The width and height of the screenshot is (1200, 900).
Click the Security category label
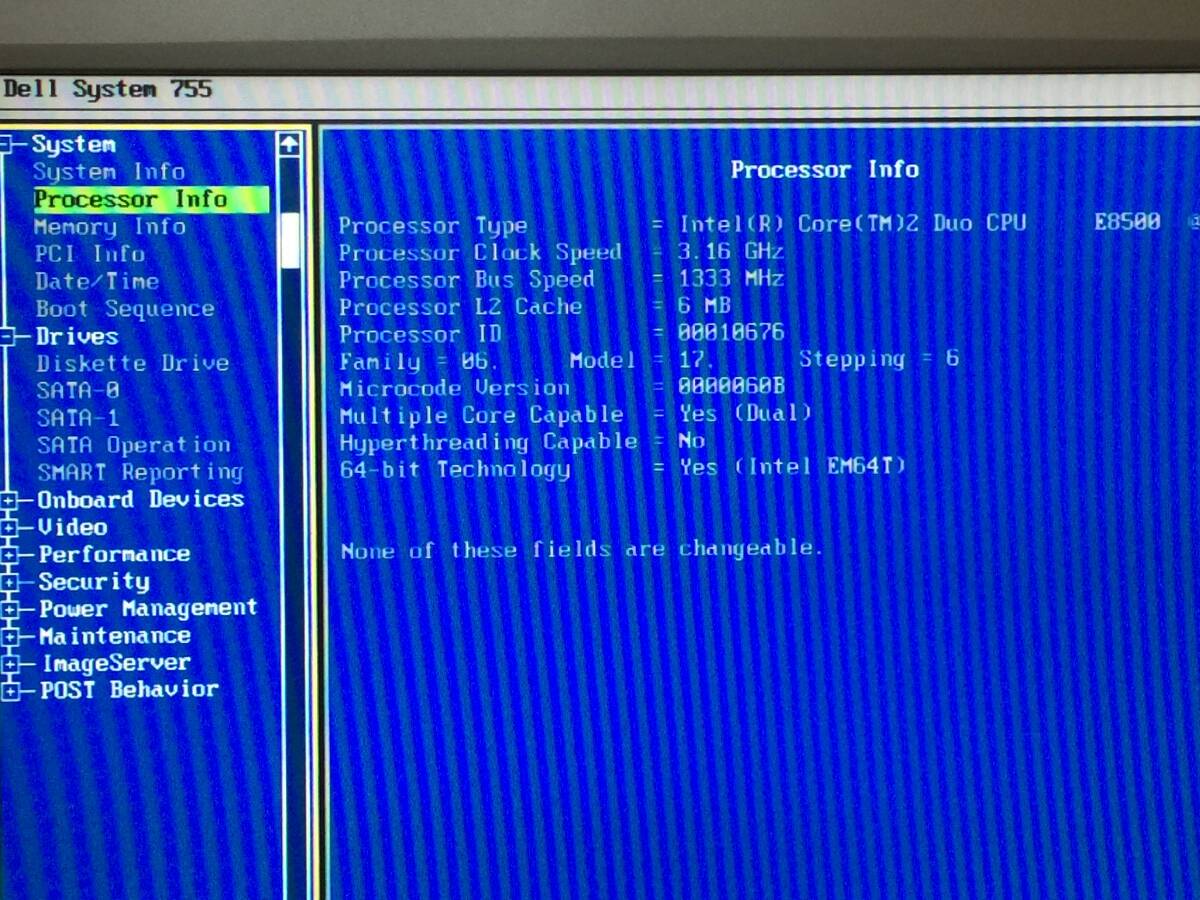(x=94, y=582)
